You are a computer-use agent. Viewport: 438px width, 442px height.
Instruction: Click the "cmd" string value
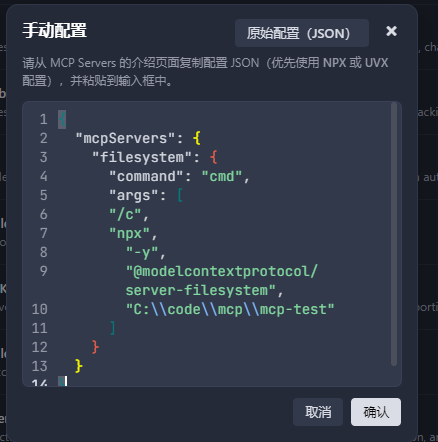pyautogui.click(x=222, y=176)
